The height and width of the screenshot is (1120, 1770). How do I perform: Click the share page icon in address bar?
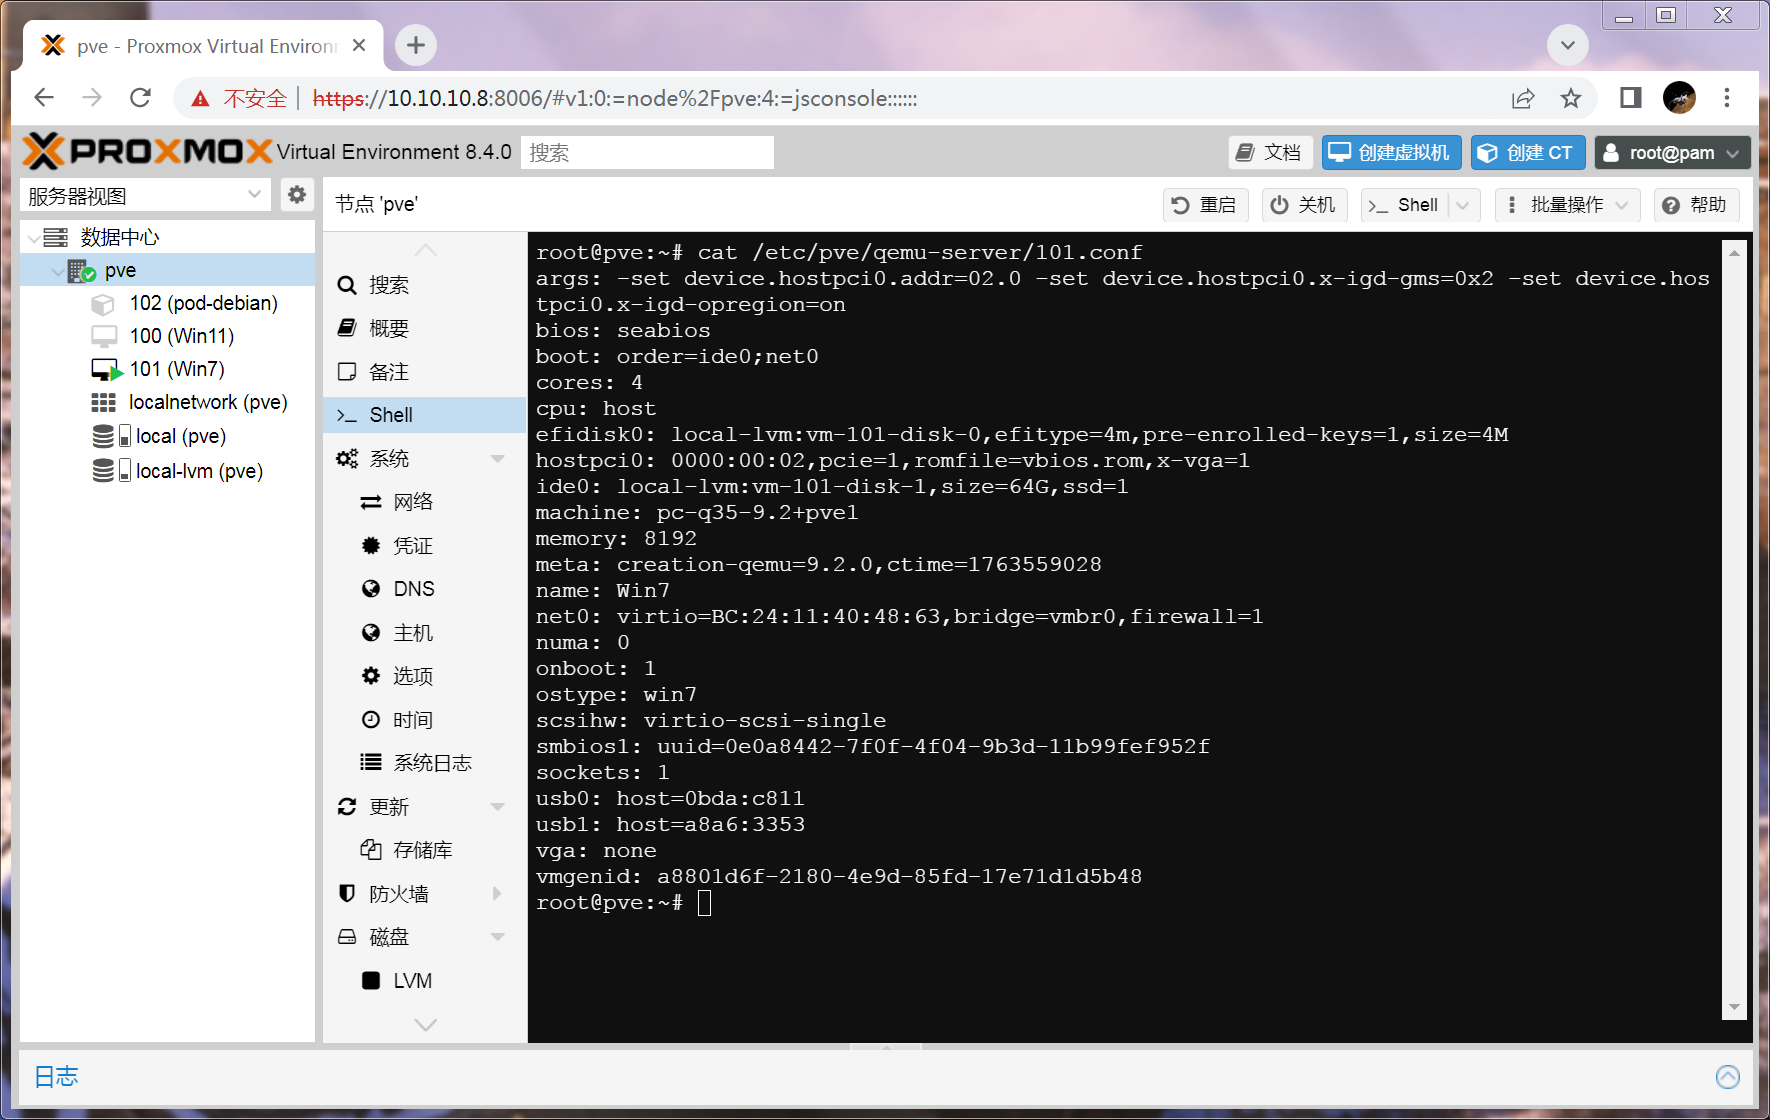tap(1523, 98)
